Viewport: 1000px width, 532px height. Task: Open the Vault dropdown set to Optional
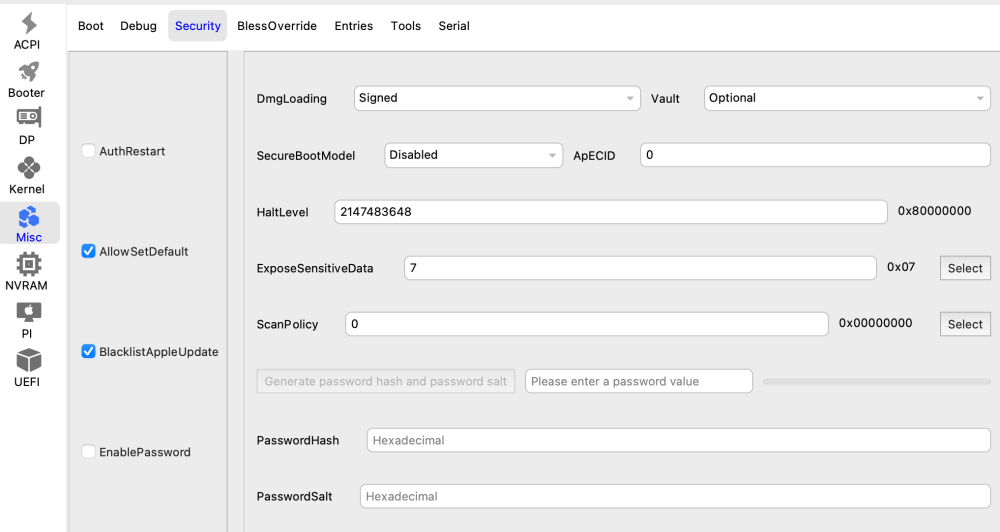tap(847, 98)
